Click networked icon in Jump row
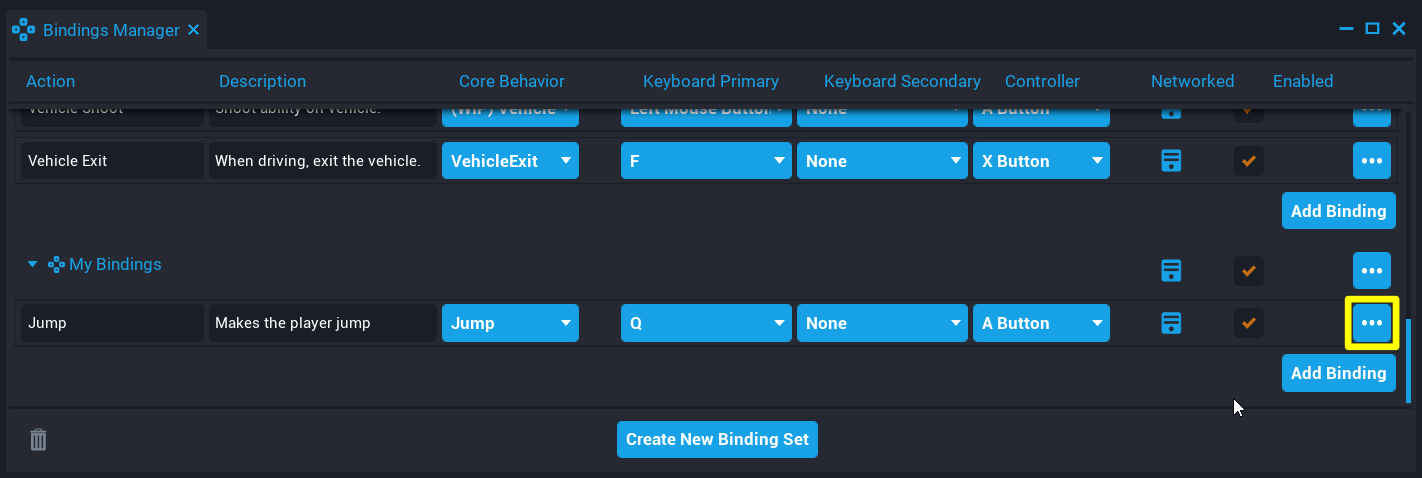1422x478 pixels. point(1171,323)
